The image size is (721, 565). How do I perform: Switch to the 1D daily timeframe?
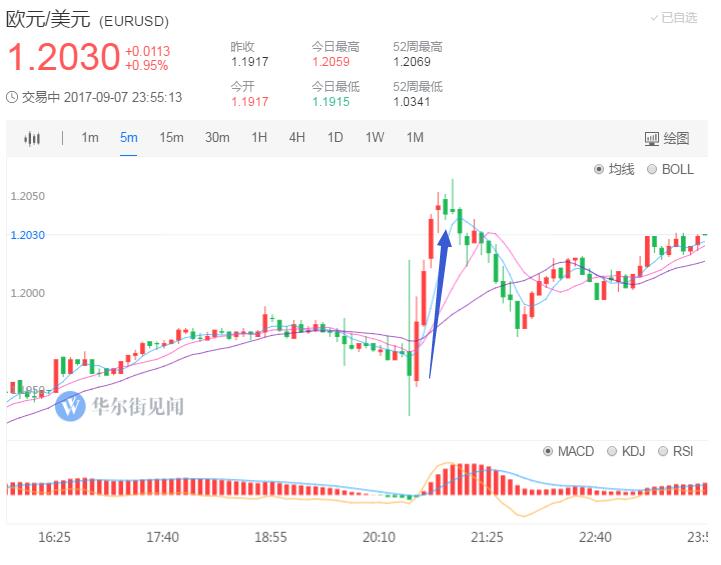point(335,138)
